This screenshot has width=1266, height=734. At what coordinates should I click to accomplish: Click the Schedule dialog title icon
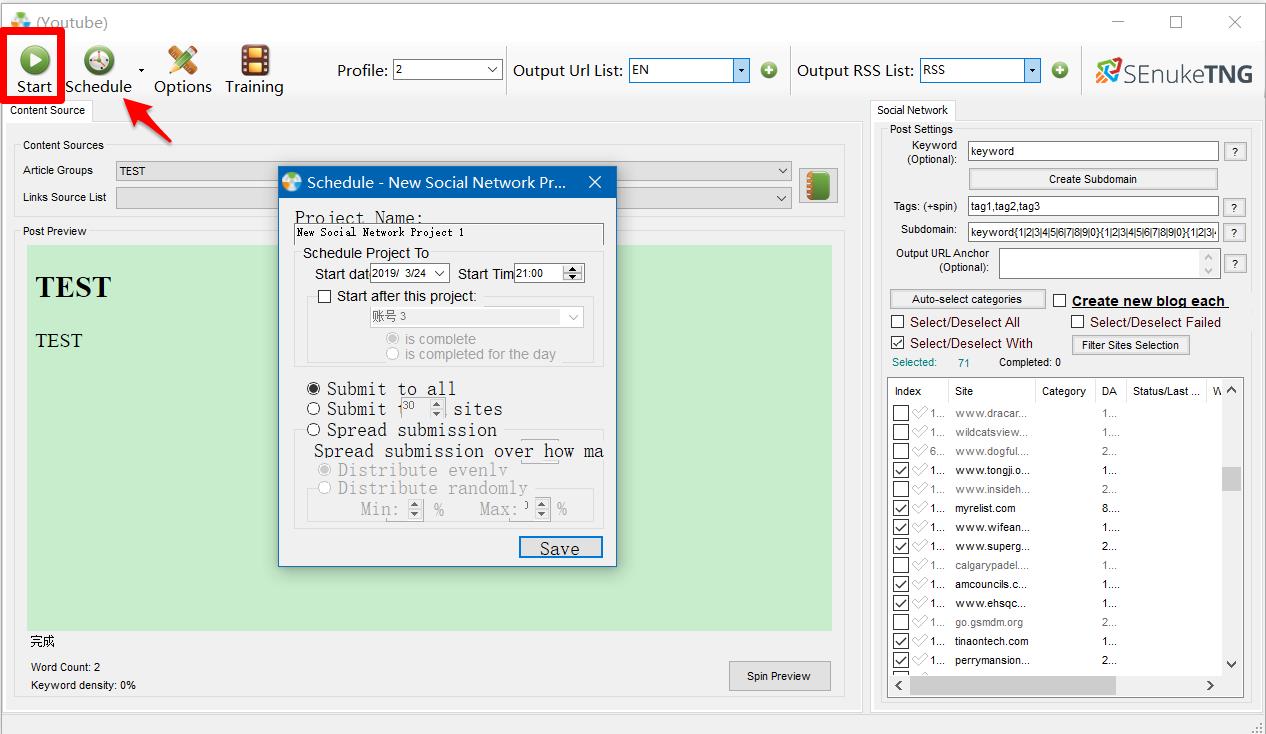pos(292,182)
